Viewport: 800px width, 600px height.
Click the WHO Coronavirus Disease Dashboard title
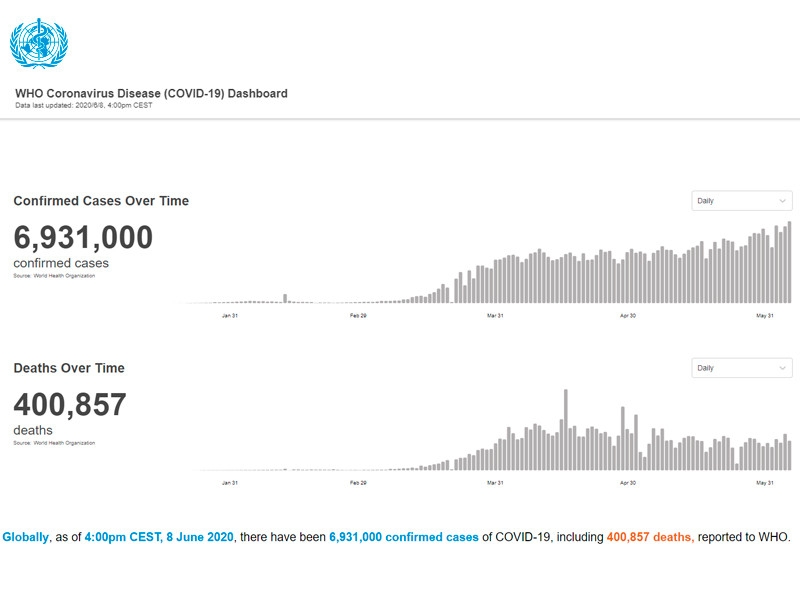[x=151, y=94]
